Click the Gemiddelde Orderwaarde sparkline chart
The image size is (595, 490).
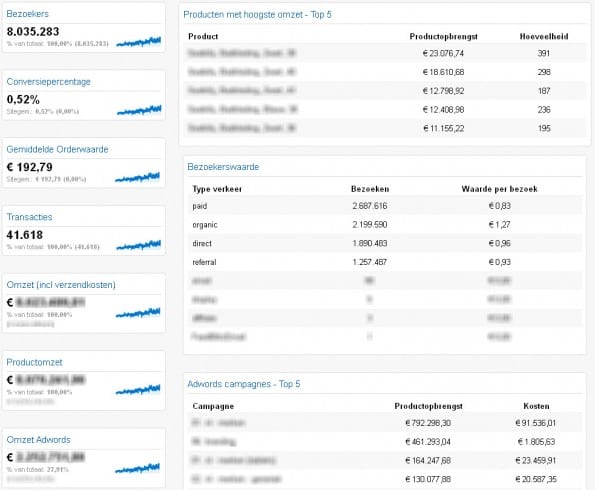pos(137,177)
